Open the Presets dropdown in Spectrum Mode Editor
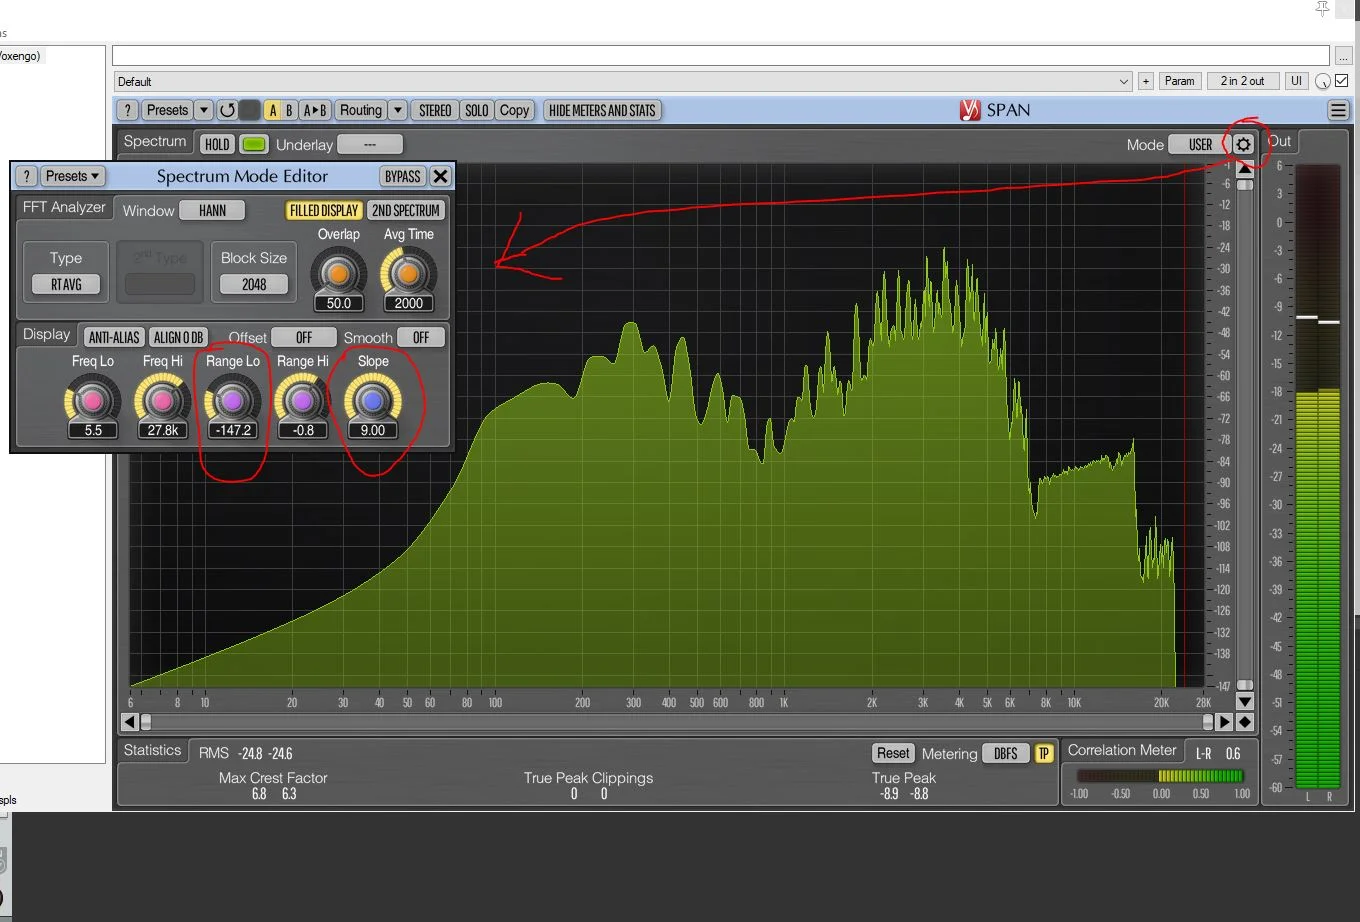The height and width of the screenshot is (922, 1360). [73, 176]
